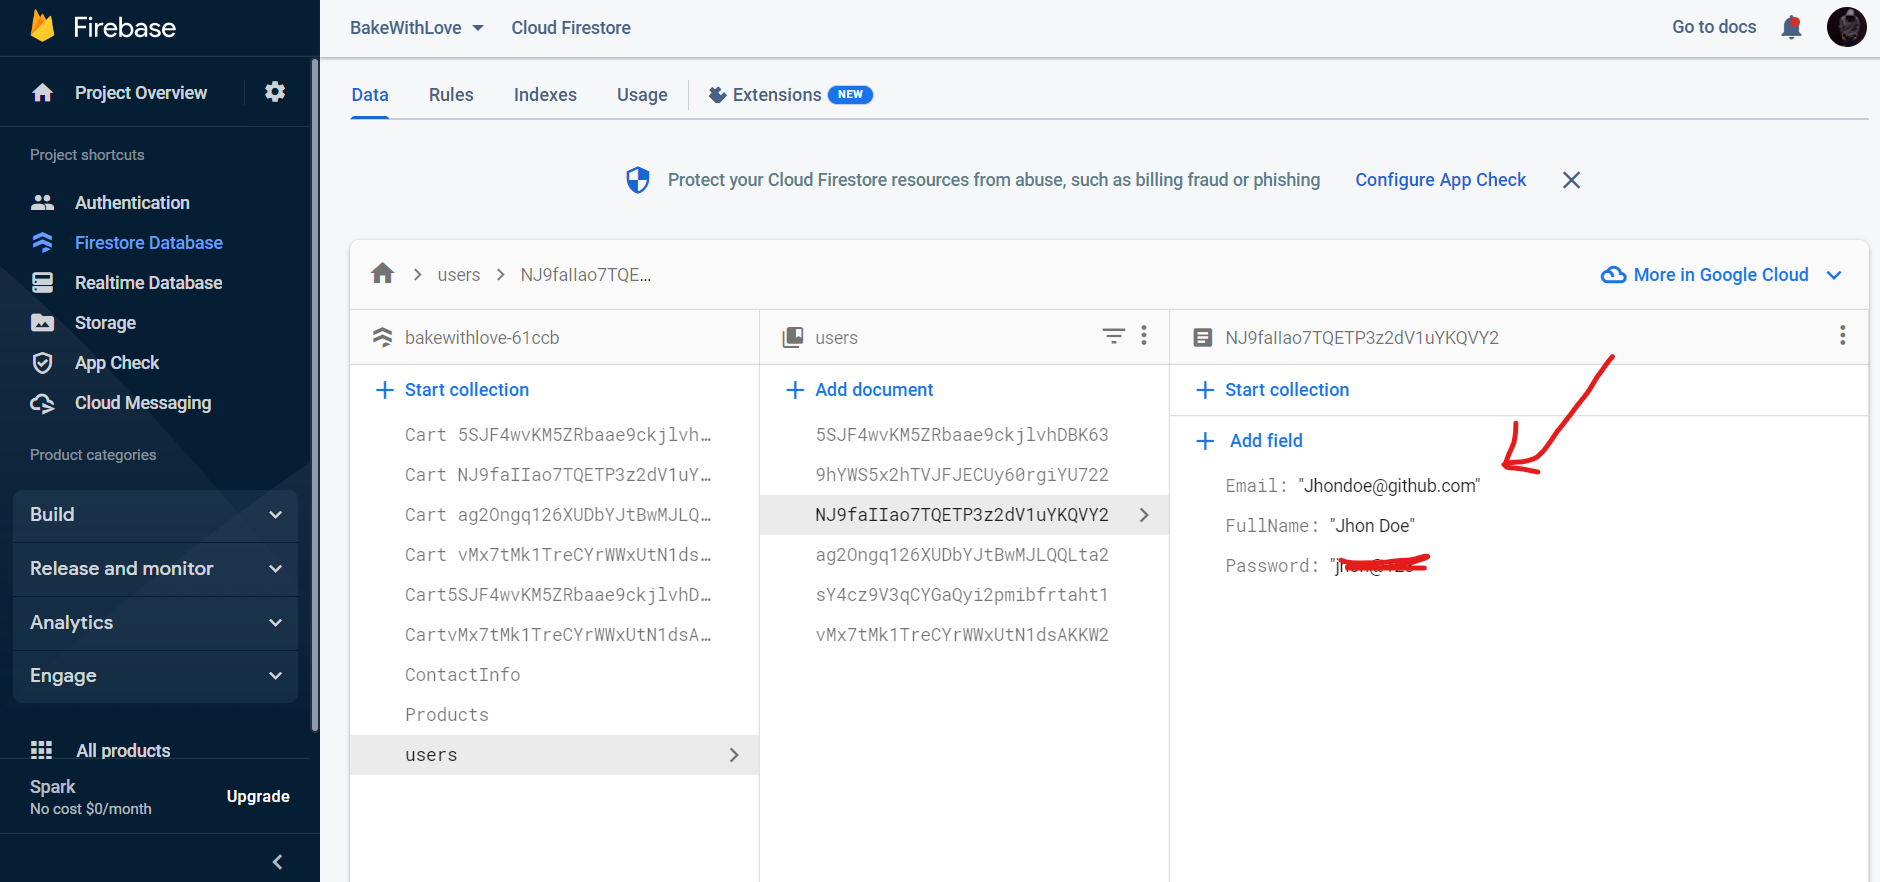
Task: Click the NEW badge beside Extensions
Action: click(x=850, y=94)
